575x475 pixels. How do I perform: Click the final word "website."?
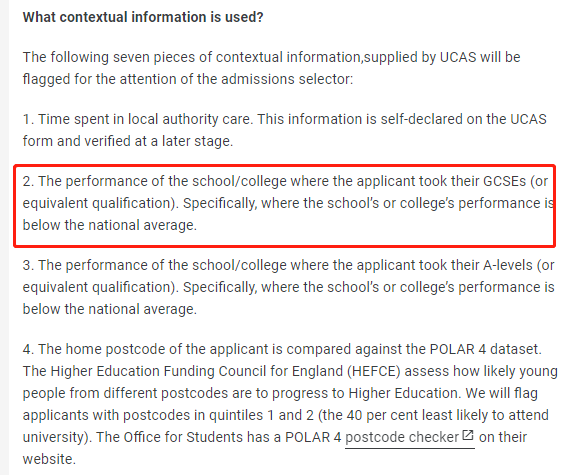click(49, 459)
